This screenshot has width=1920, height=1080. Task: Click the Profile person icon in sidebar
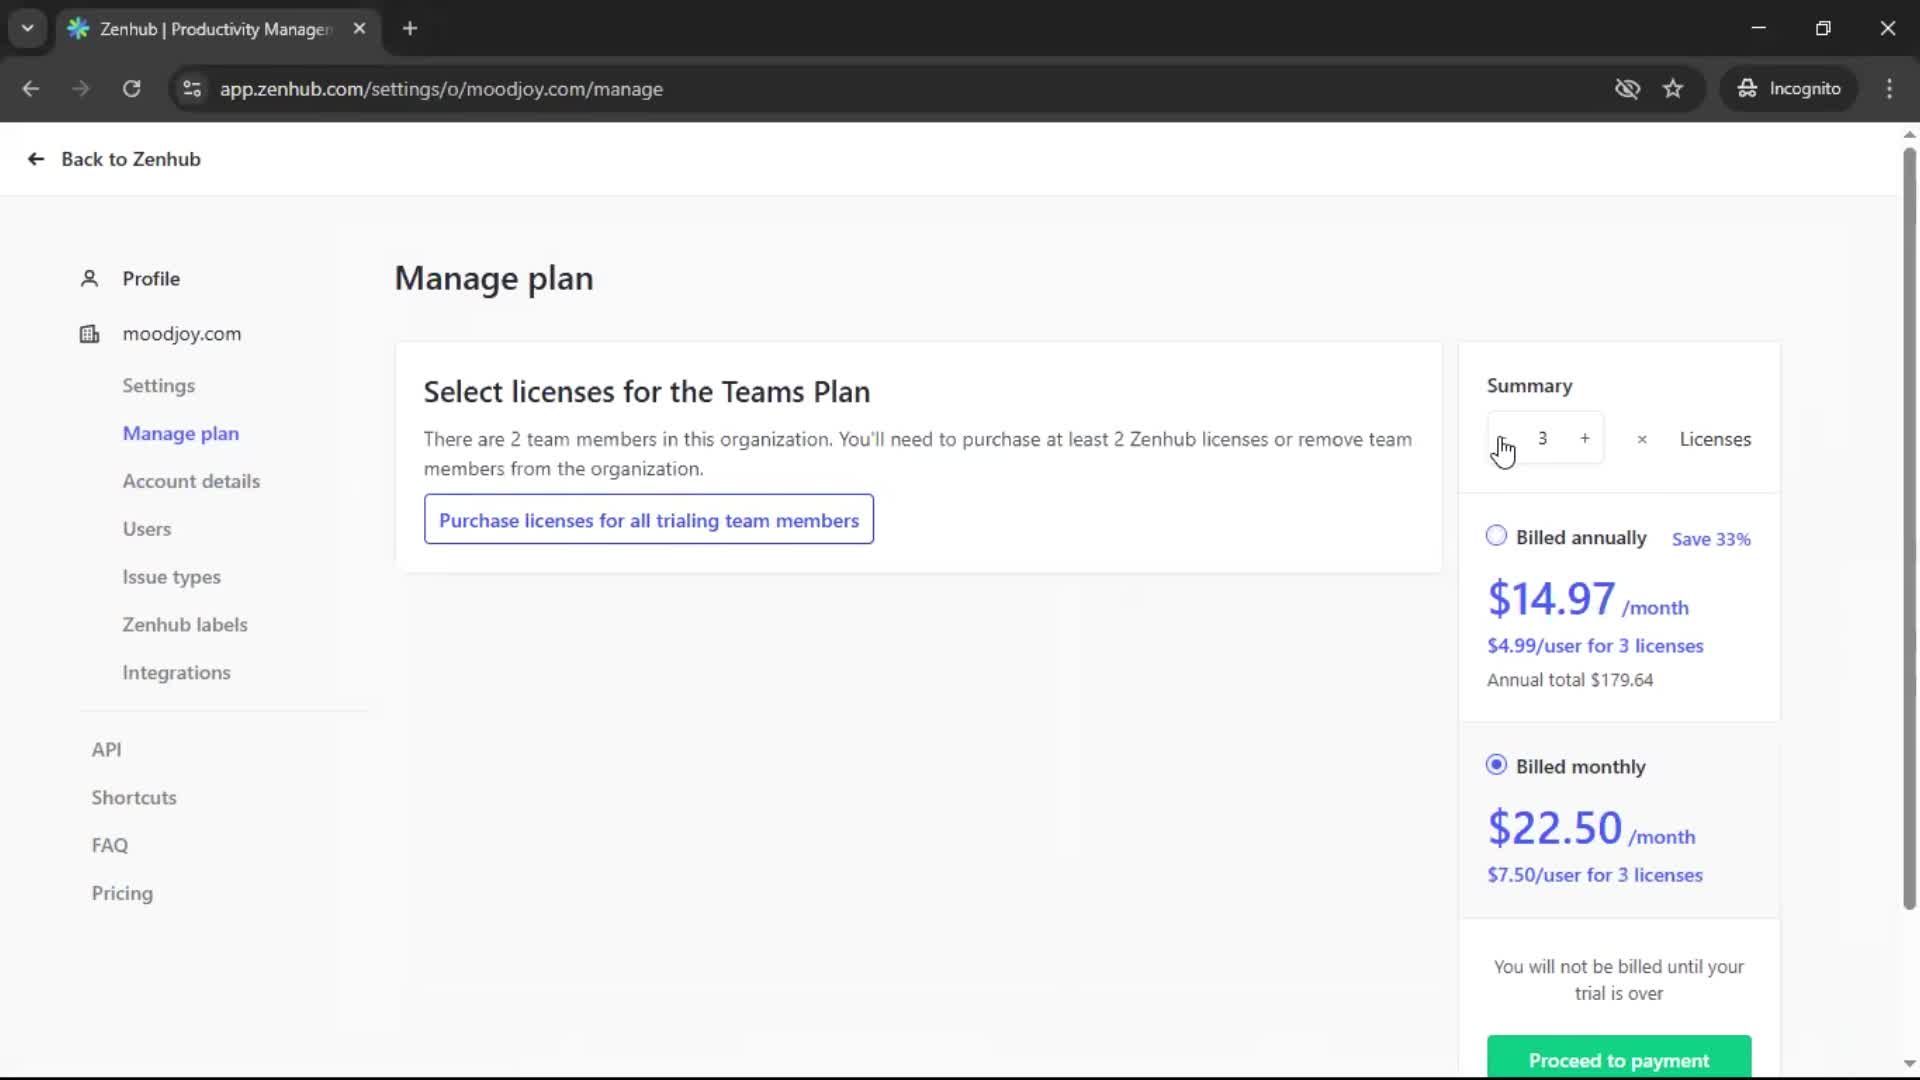point(89,278)
